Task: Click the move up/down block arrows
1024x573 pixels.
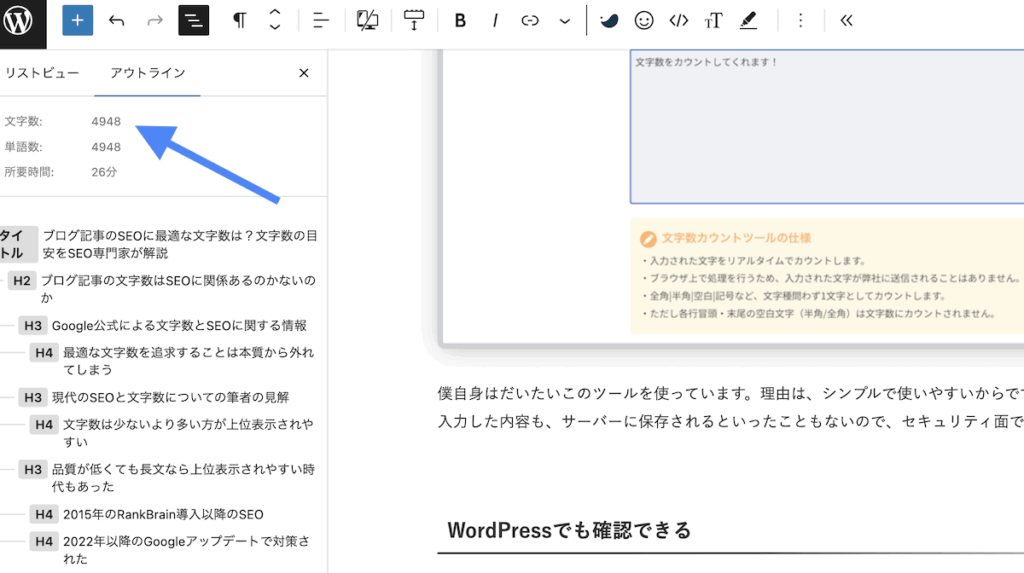Action: point(275,21)
